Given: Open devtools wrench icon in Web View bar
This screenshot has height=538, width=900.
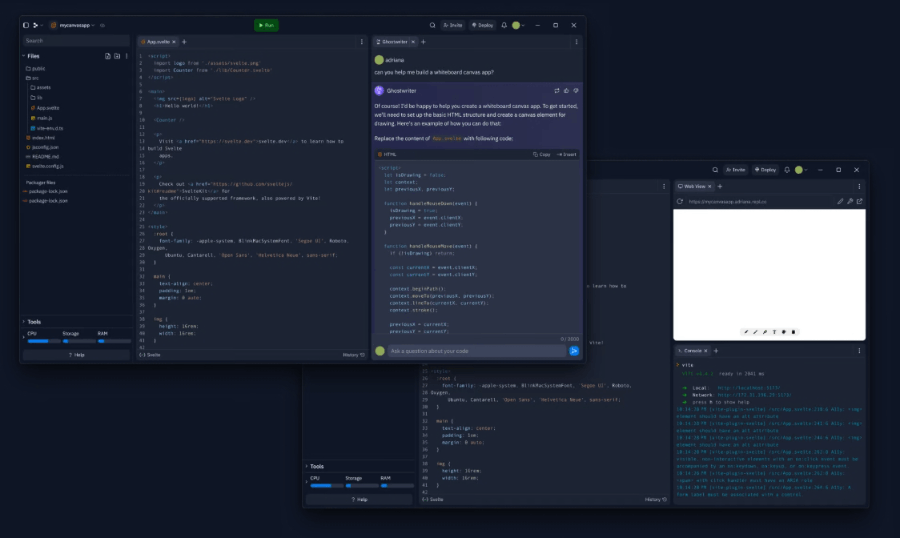Looking at the screenshot, I should (850, 202).
